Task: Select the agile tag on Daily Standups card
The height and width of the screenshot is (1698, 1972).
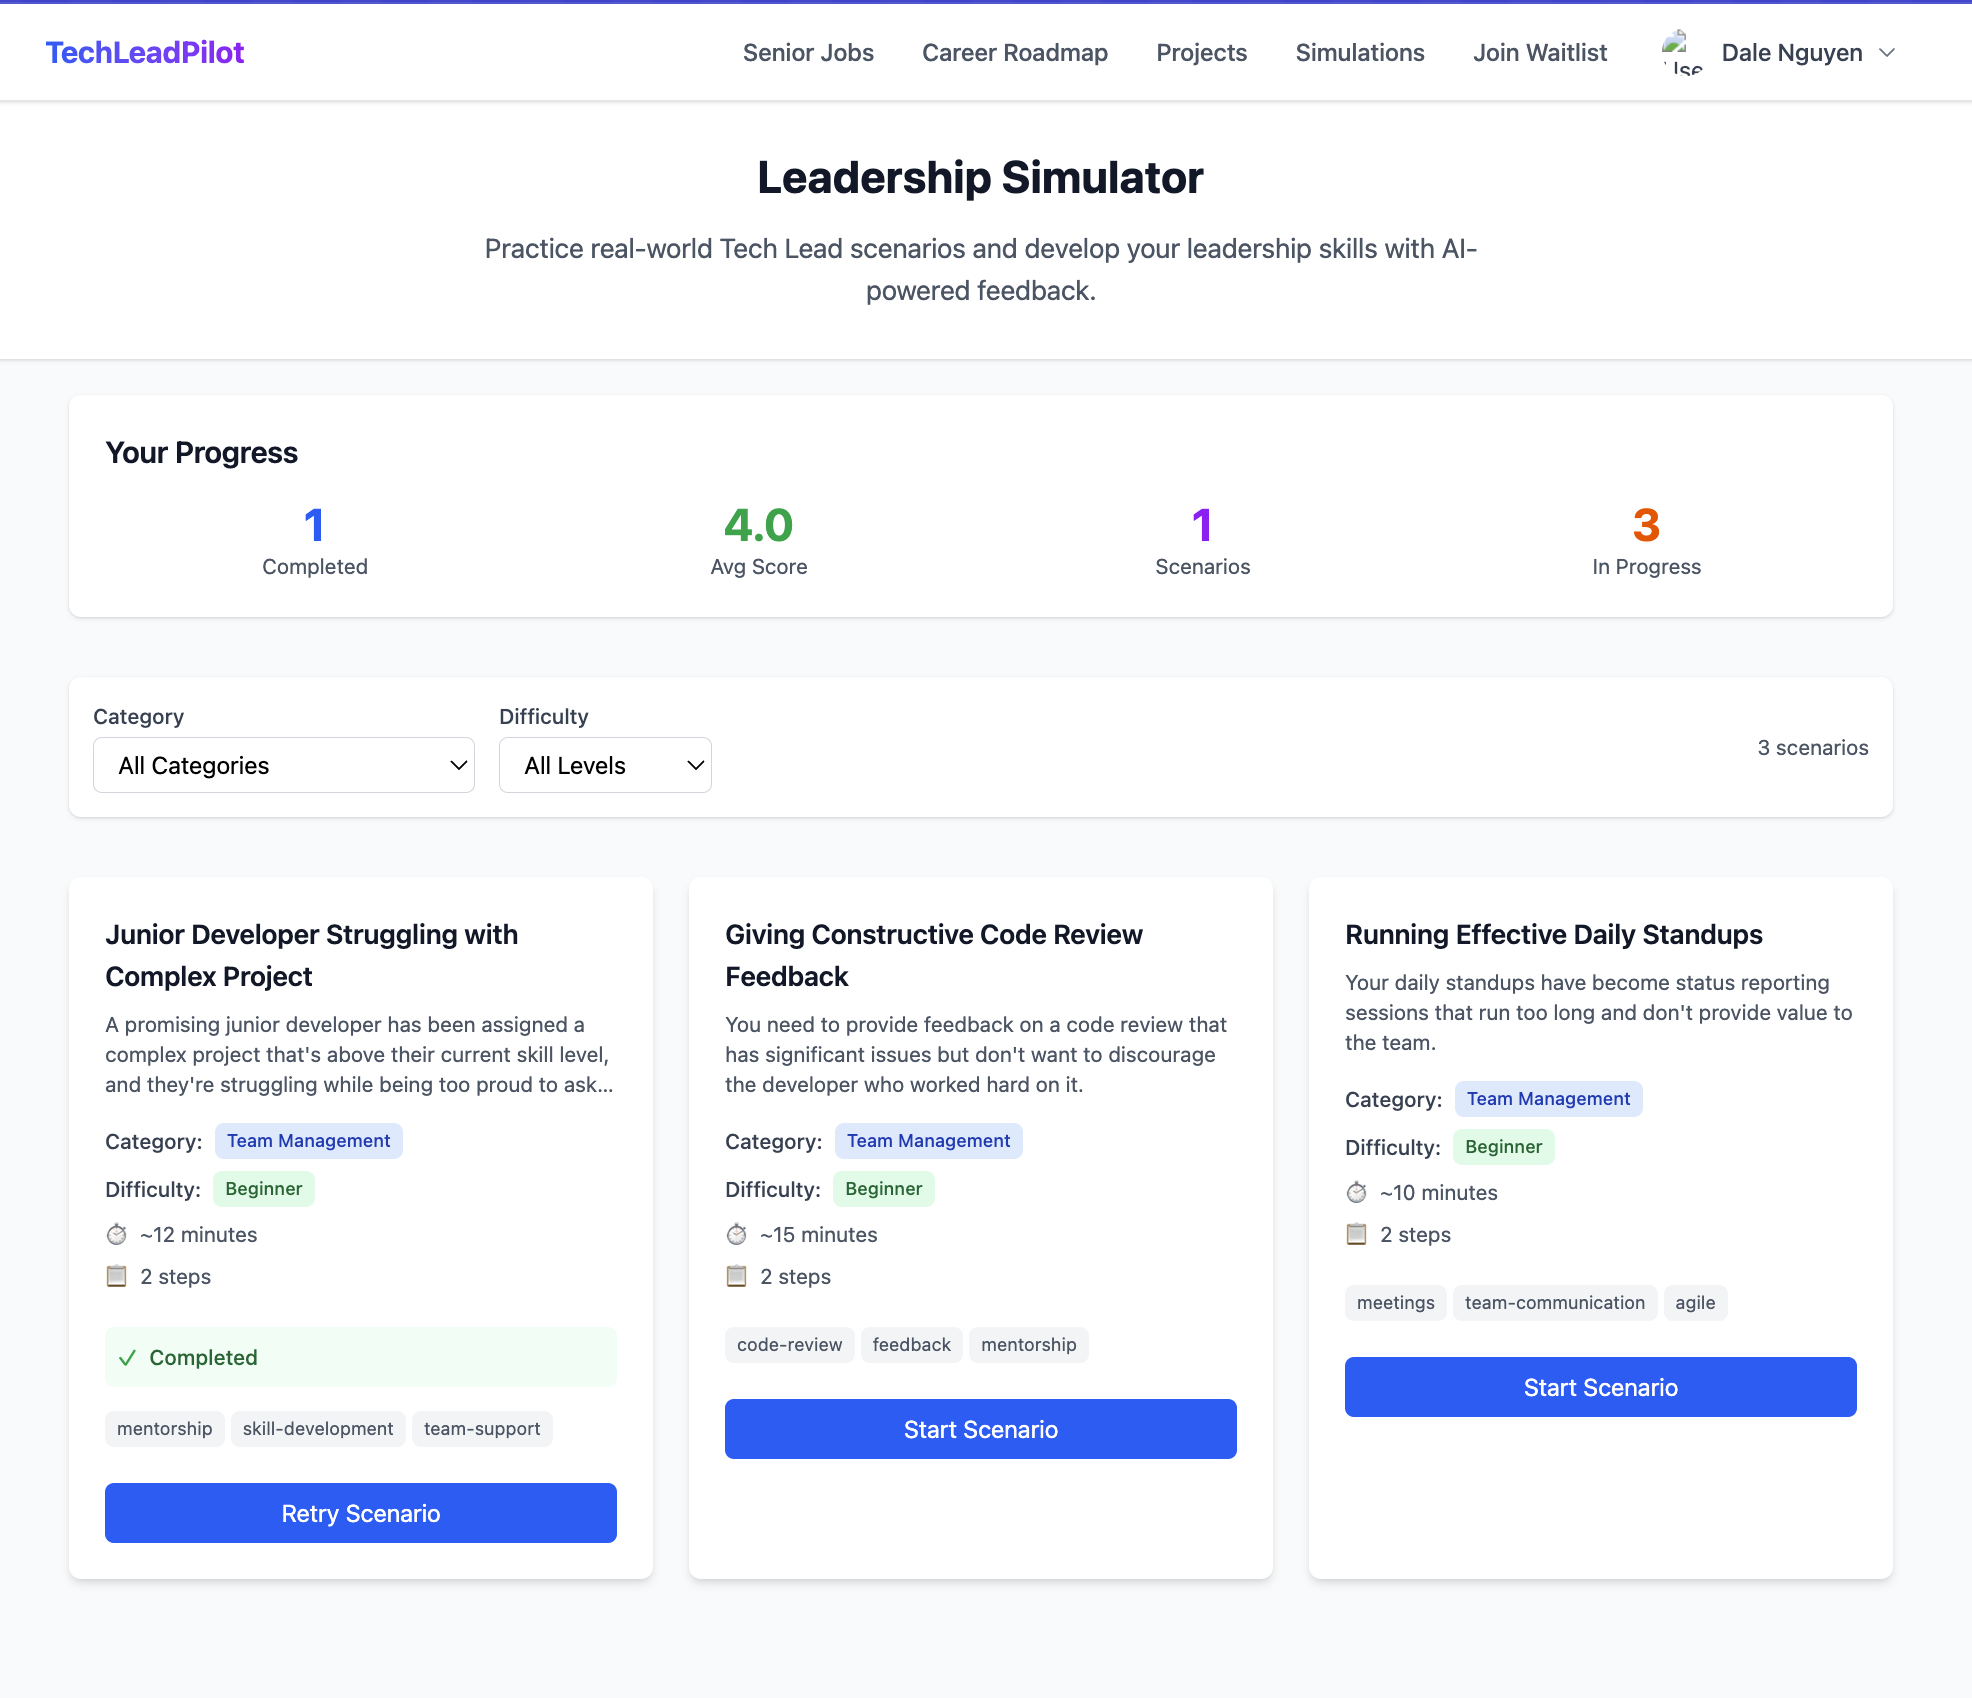Action: [1695, 1302]
